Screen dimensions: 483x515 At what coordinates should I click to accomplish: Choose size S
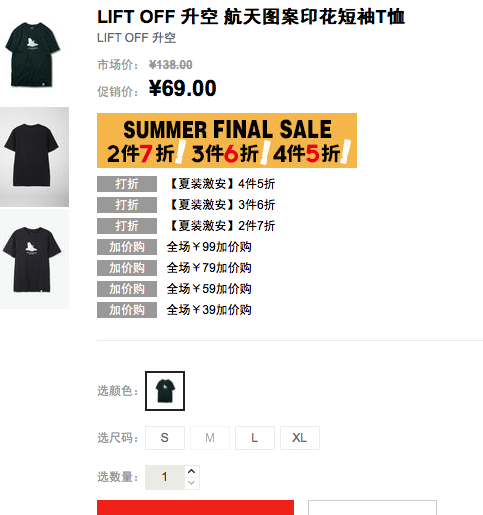[x=165, y=438]
